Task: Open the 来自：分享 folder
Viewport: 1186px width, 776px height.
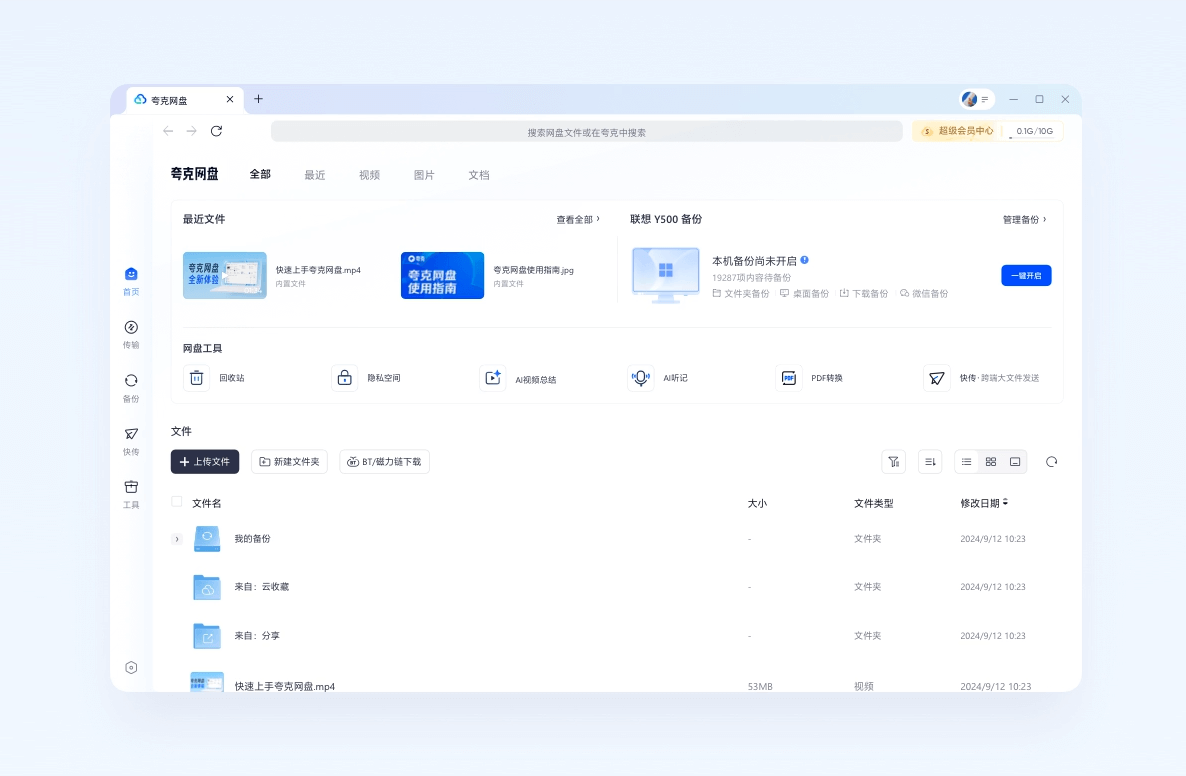Action: (x=257, y=636)
